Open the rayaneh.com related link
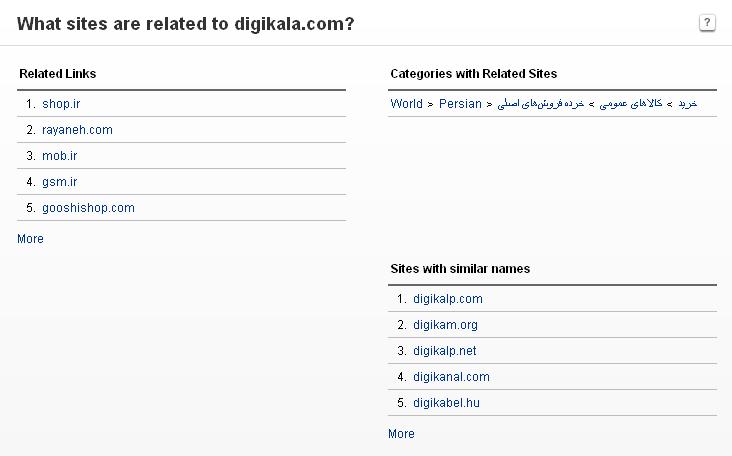The height and width of the screenshot is (456, 732). coord(77,130)
